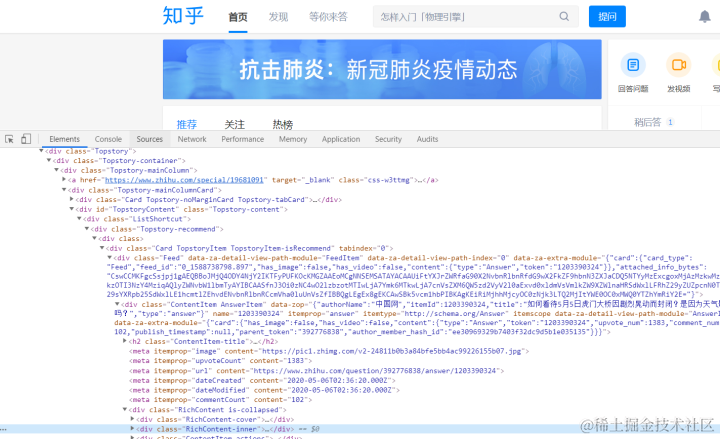Select the 推荐 feed tab
720x439 pixels.
[x=186, y=124]
